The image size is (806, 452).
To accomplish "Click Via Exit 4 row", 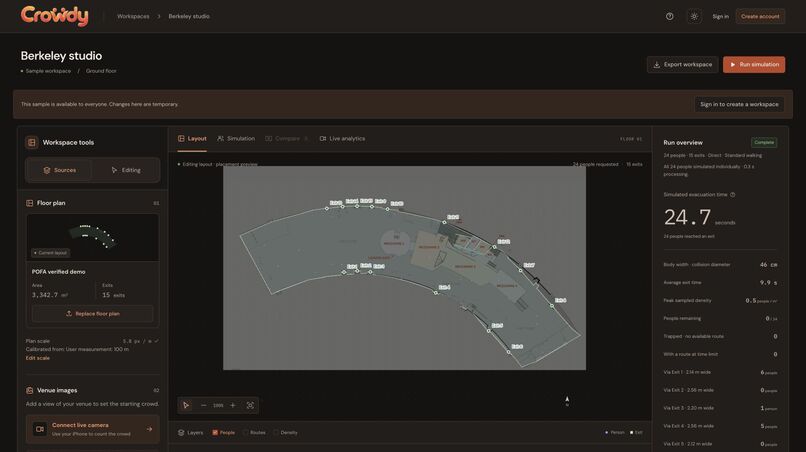I will (720, 426).
